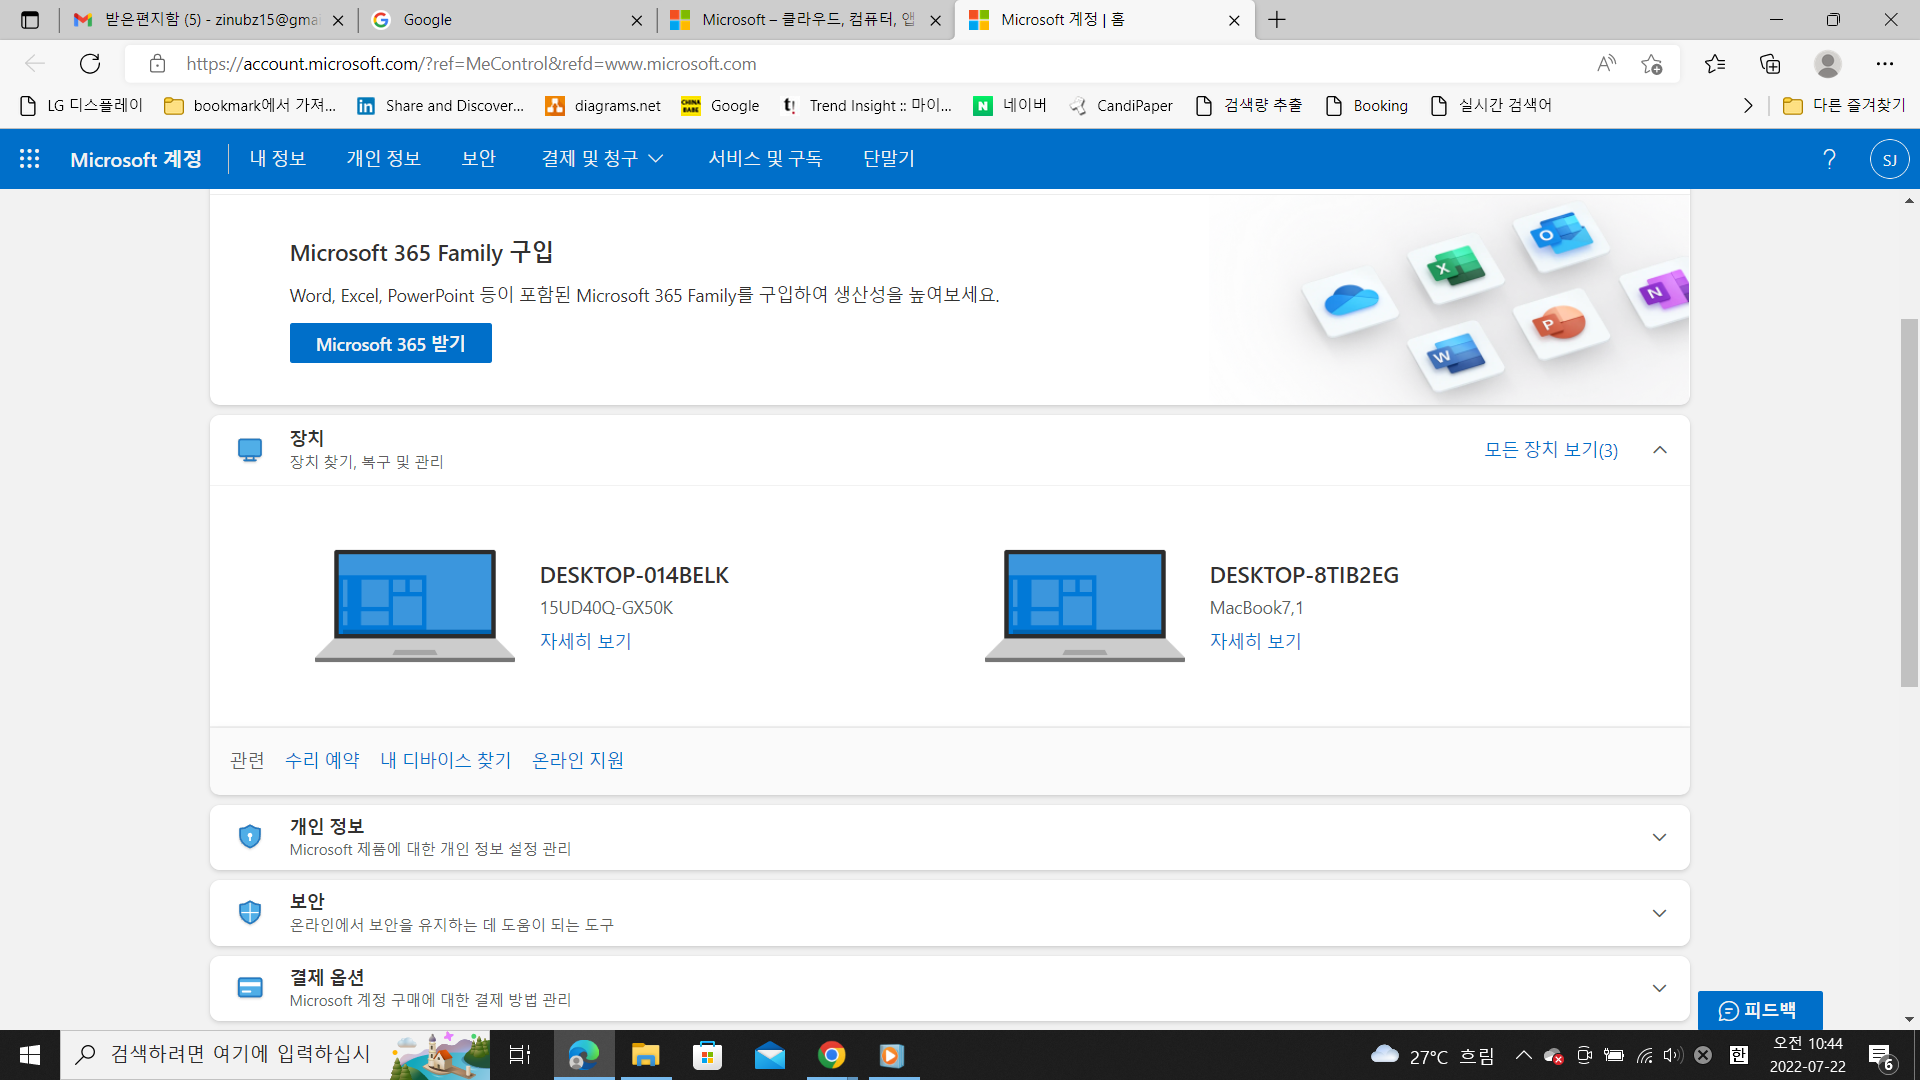Viewport: 1920px width, 1080px height.
Task: Open the notification center icon
Action: click(x=1881, y=1056)
